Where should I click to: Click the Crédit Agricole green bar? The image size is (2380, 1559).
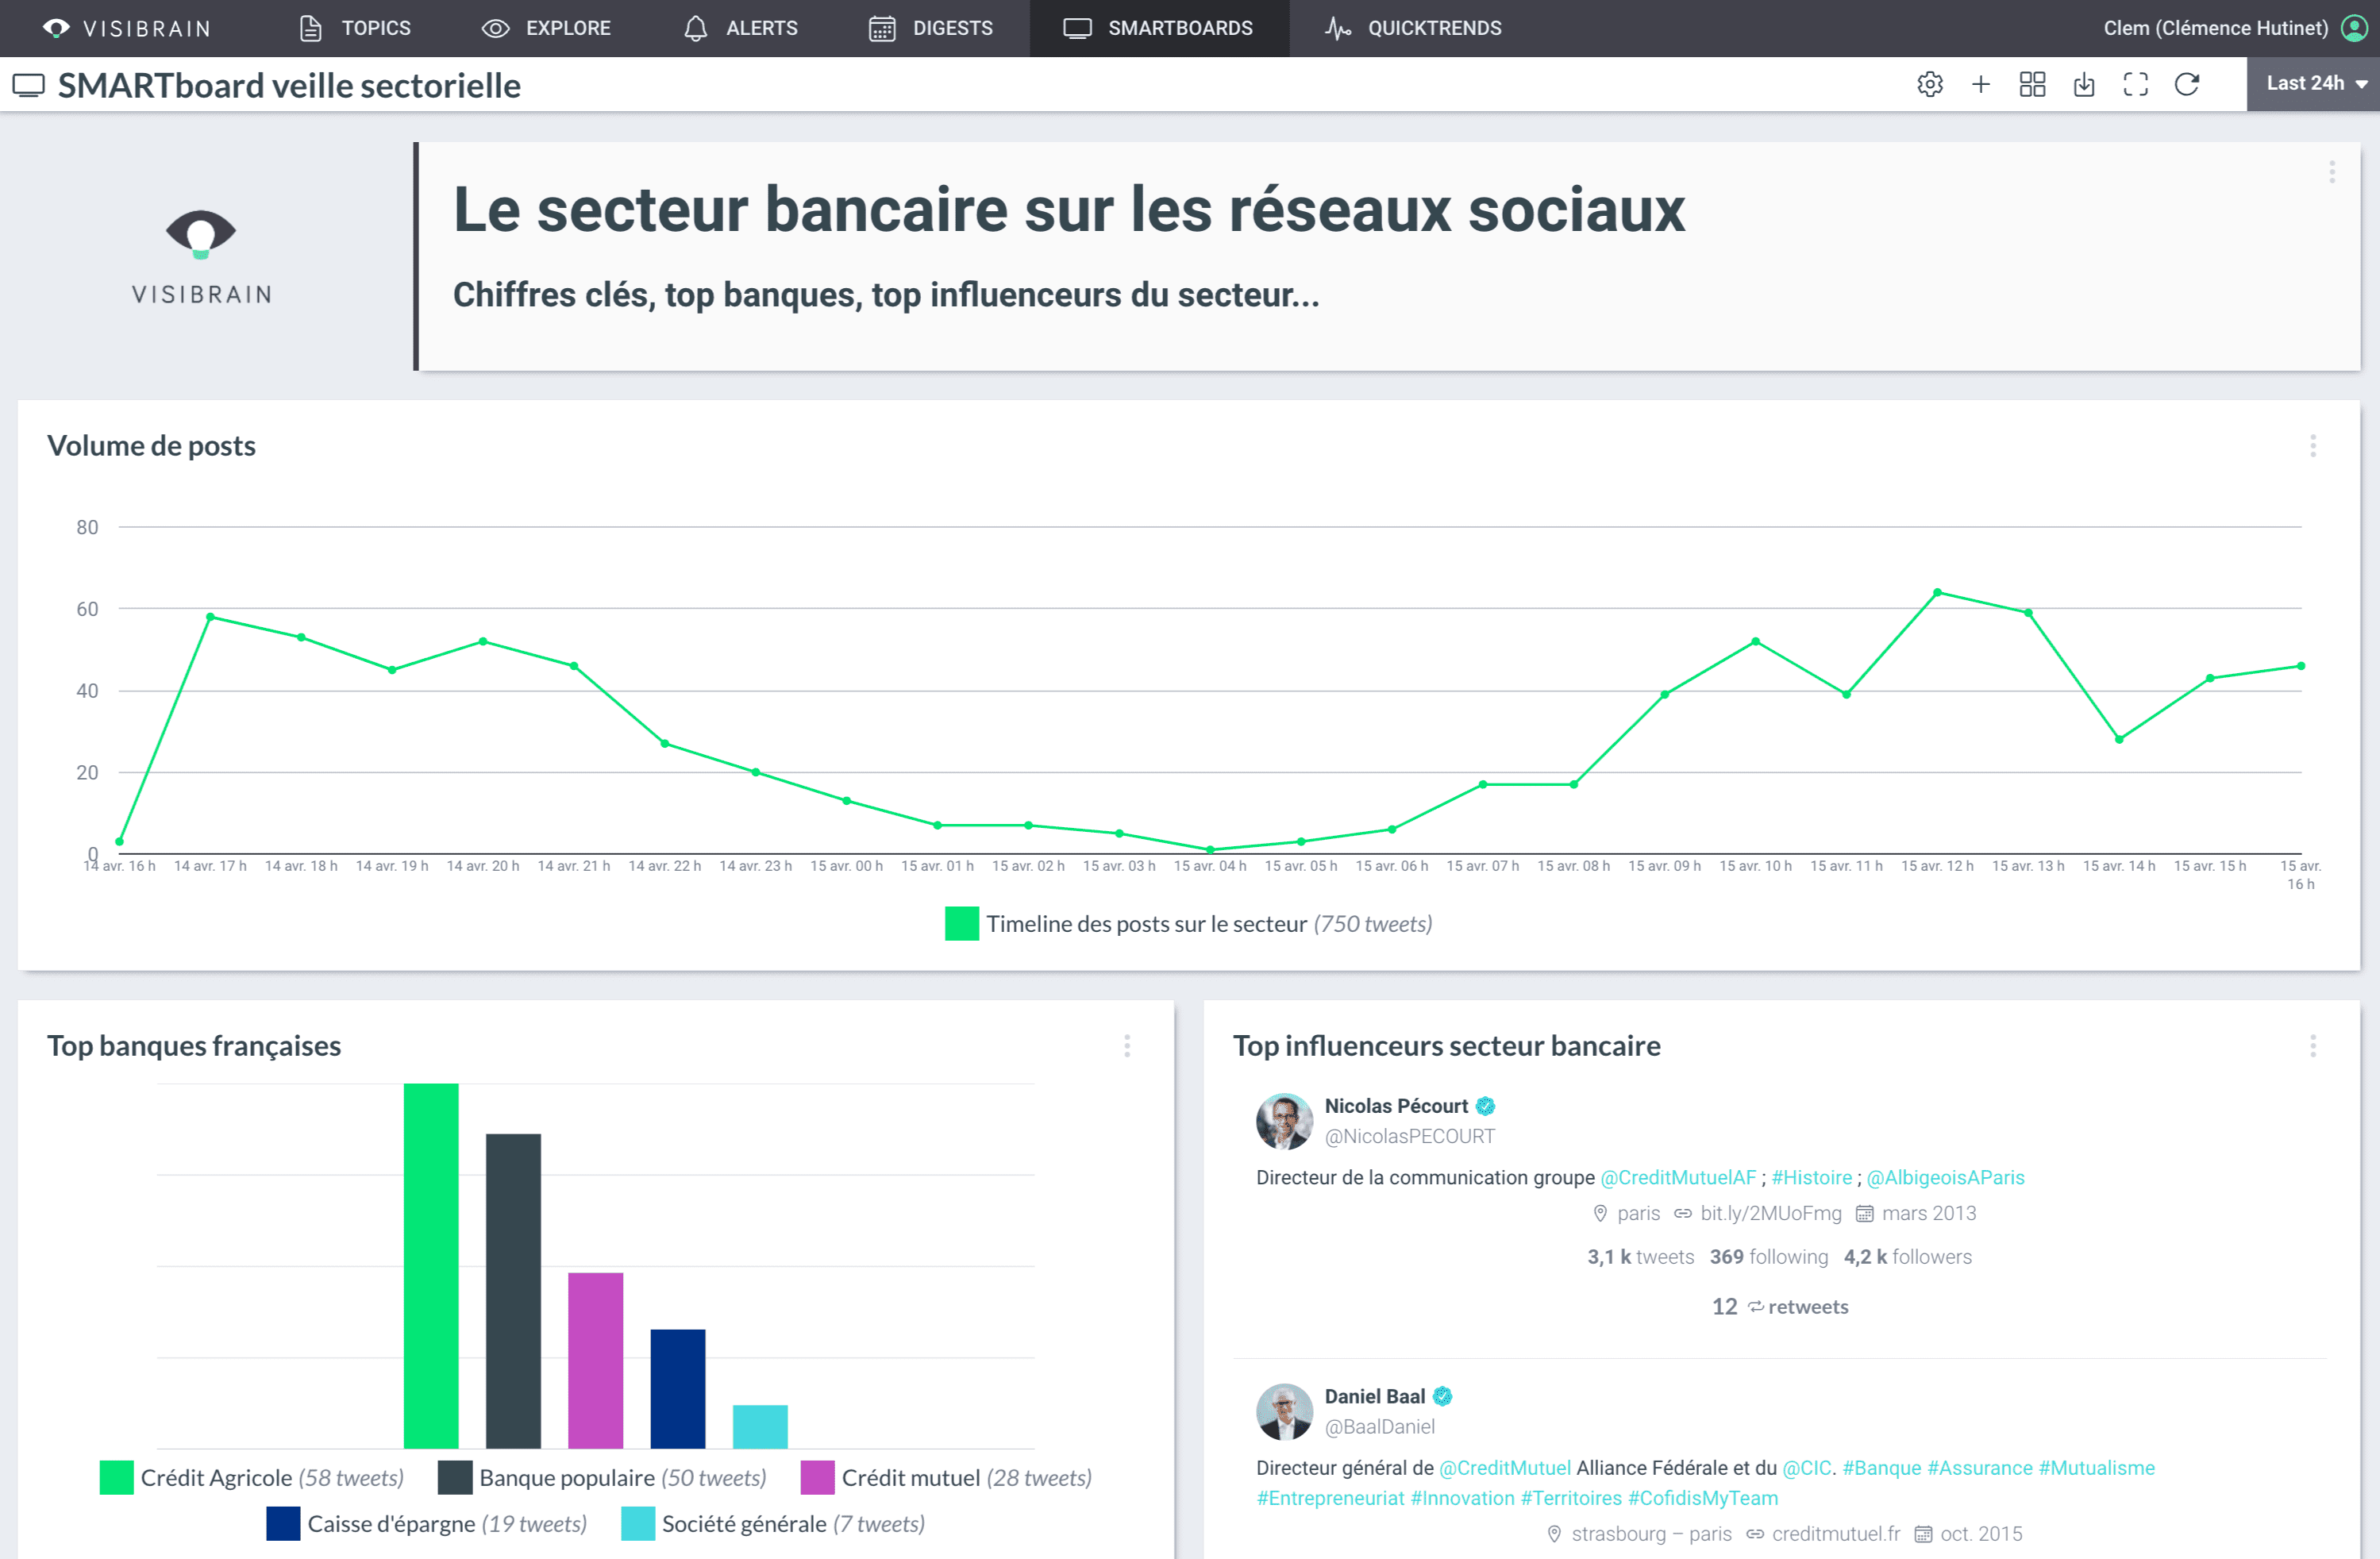pos(431,1266)
